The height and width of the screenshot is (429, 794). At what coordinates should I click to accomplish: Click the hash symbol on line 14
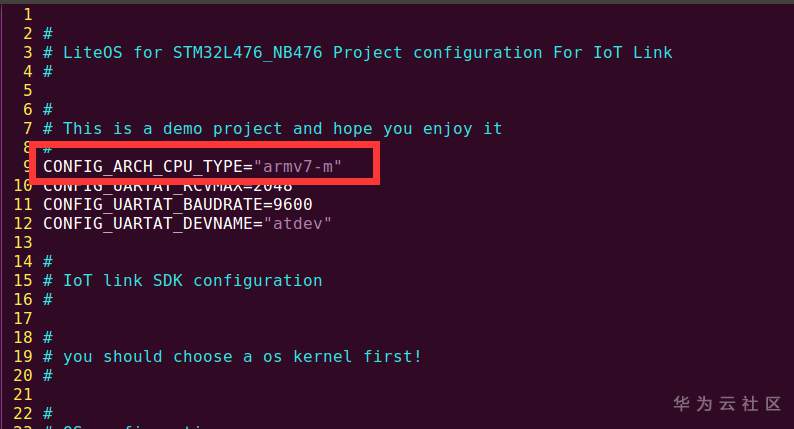click(x=48, y=261)
